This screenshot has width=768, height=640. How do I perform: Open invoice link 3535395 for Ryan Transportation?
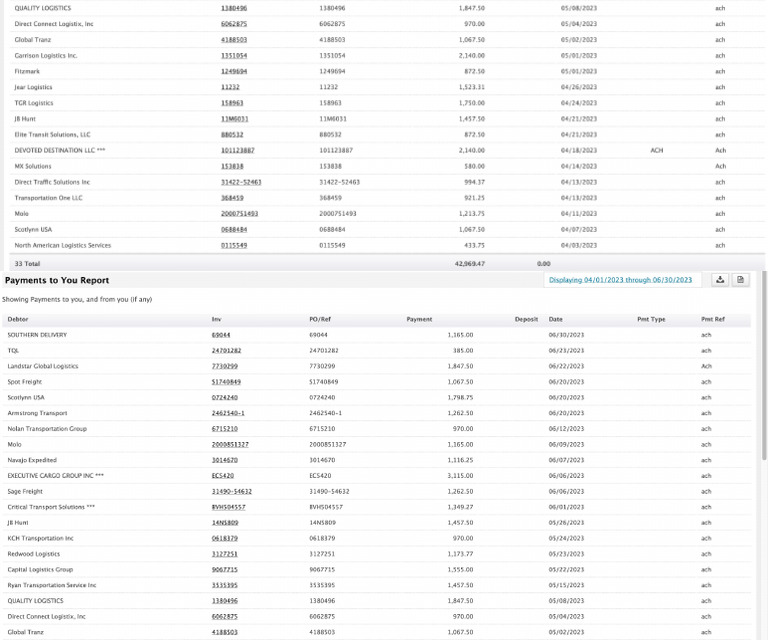(x=224, y=586)
